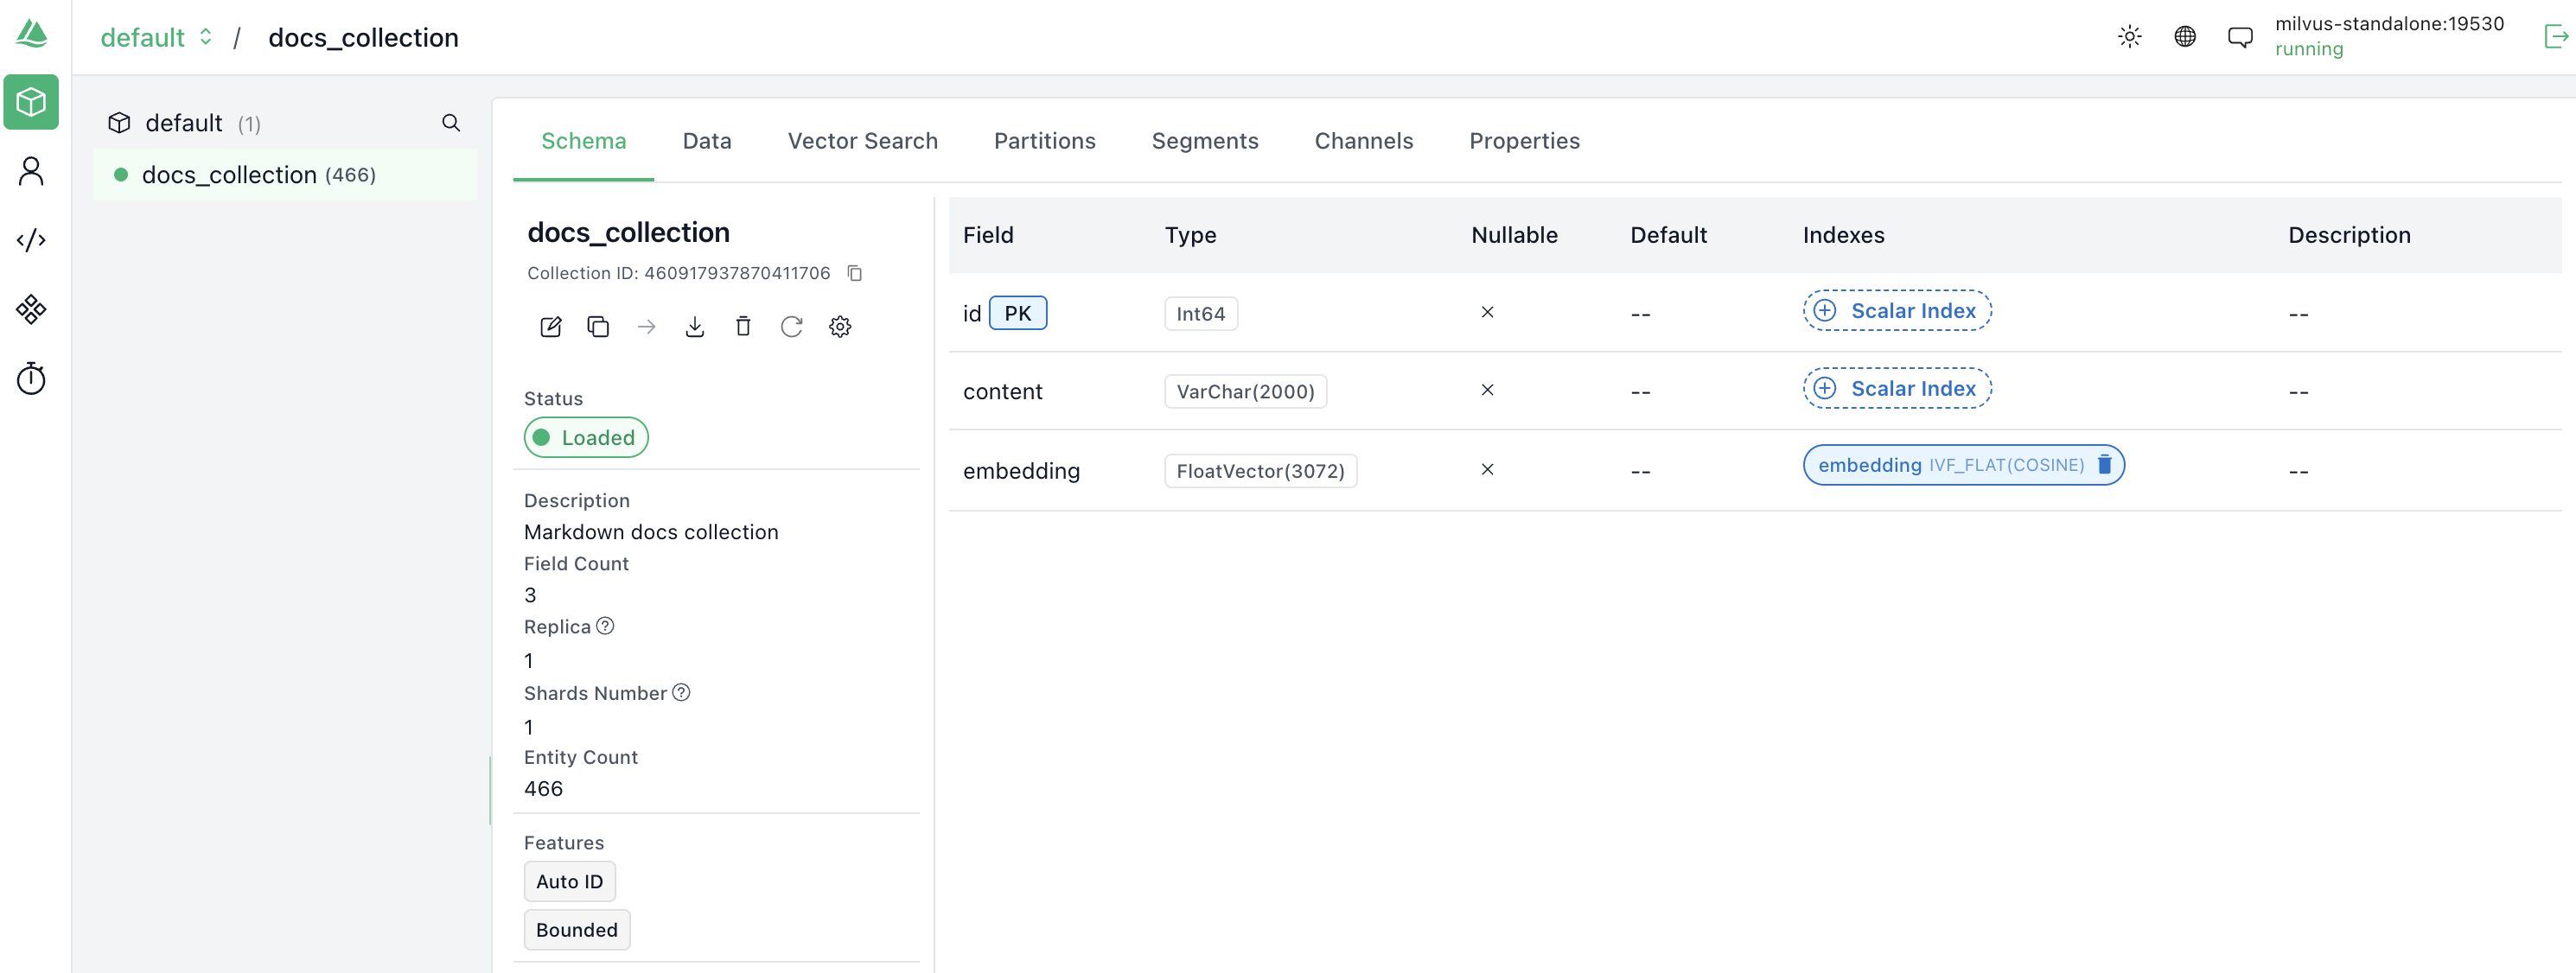Open the Users sidebar icon
This screenshot has width=2576, height=973.
[31, 171]
